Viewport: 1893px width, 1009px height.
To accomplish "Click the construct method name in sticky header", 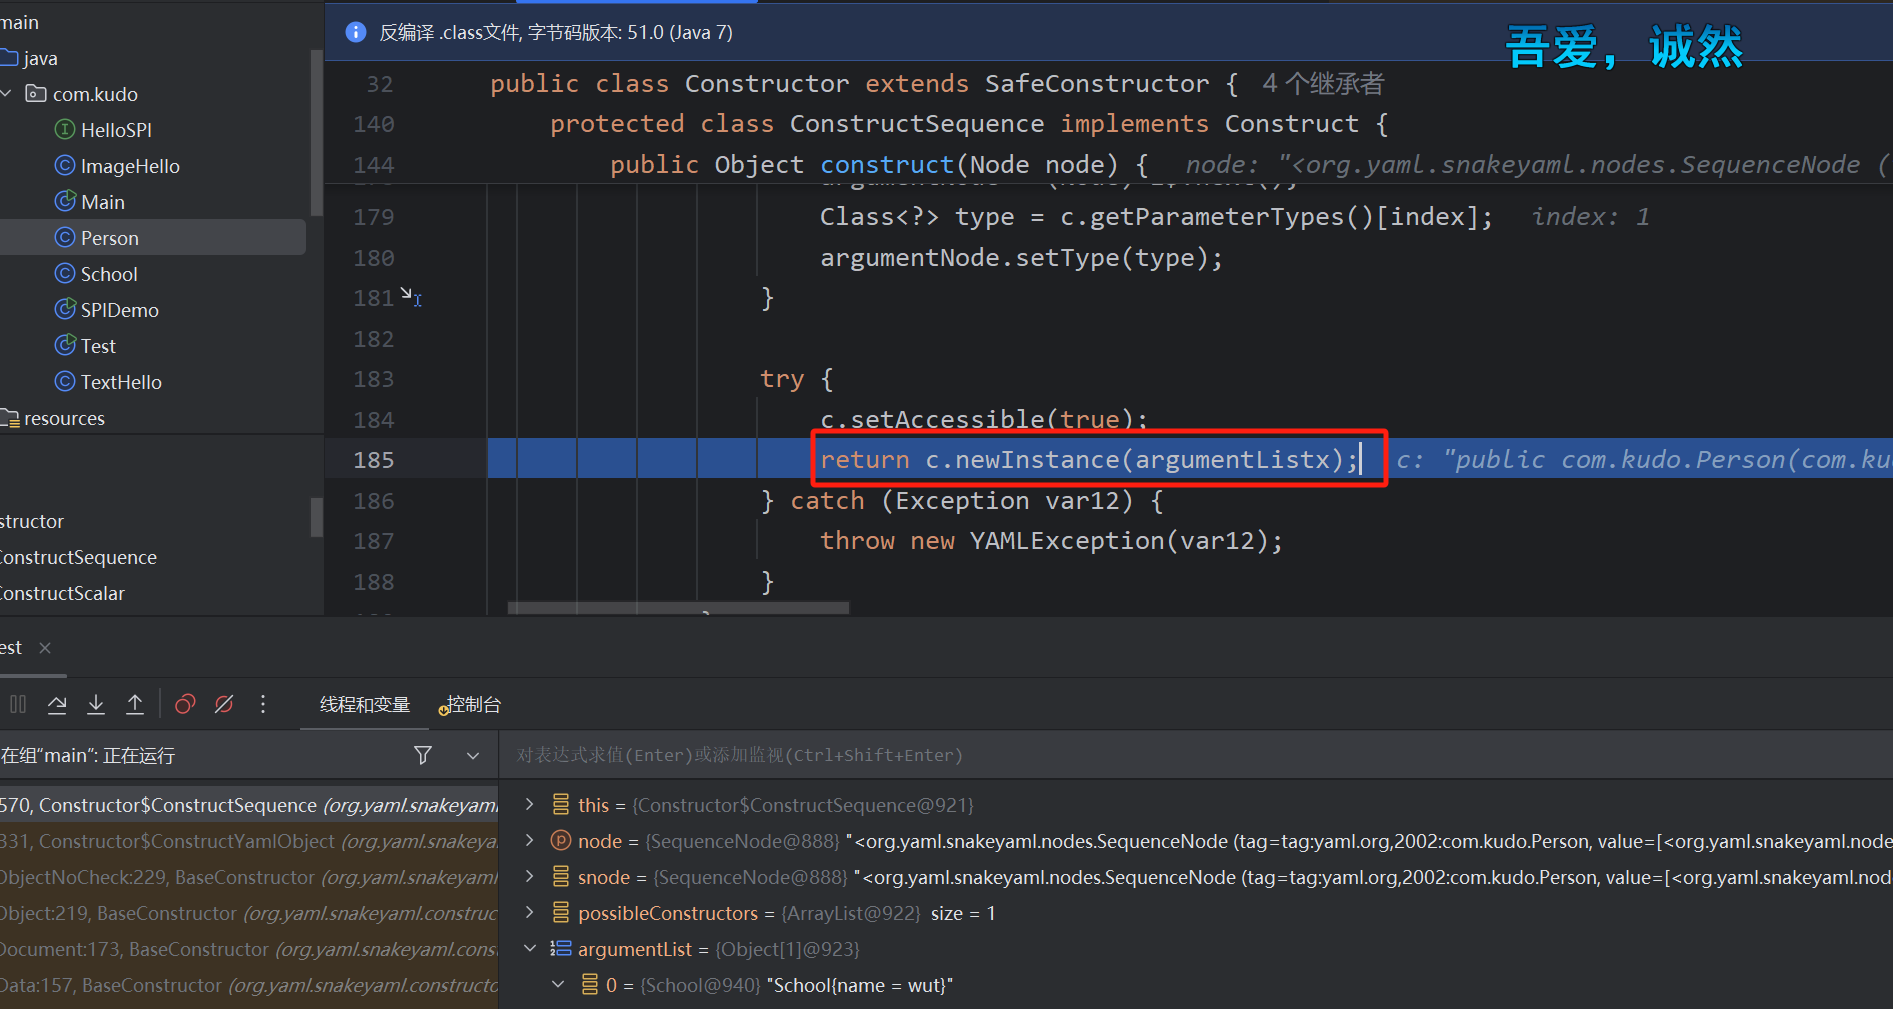I will point(887,164).
